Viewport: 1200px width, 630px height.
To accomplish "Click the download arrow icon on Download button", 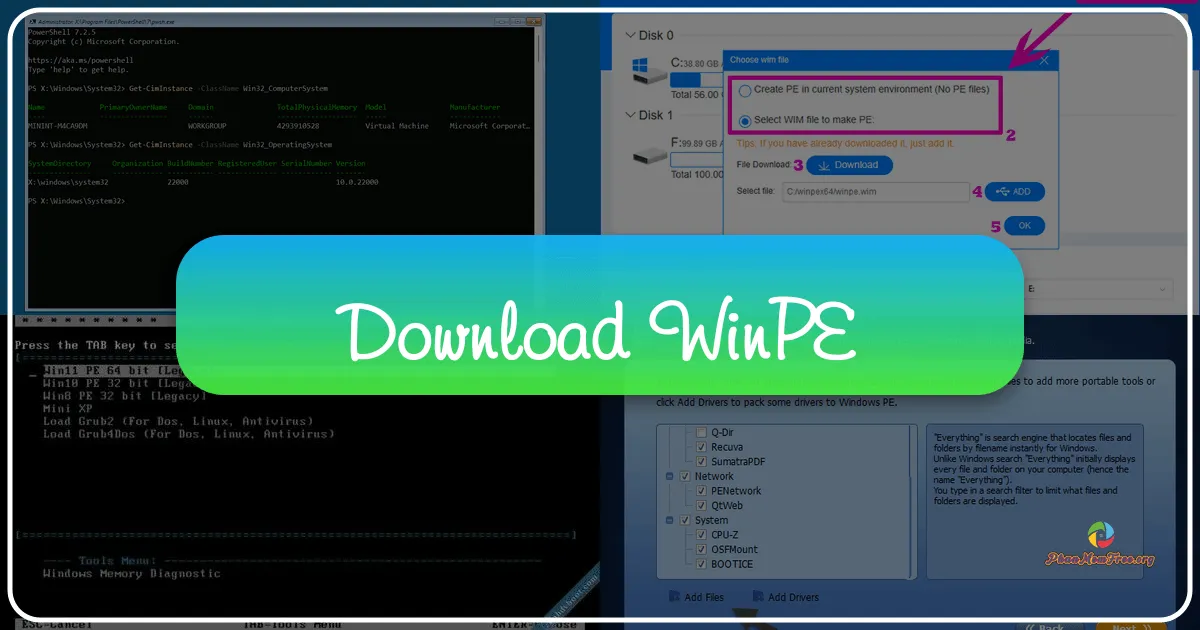I will tap(824, 165).
